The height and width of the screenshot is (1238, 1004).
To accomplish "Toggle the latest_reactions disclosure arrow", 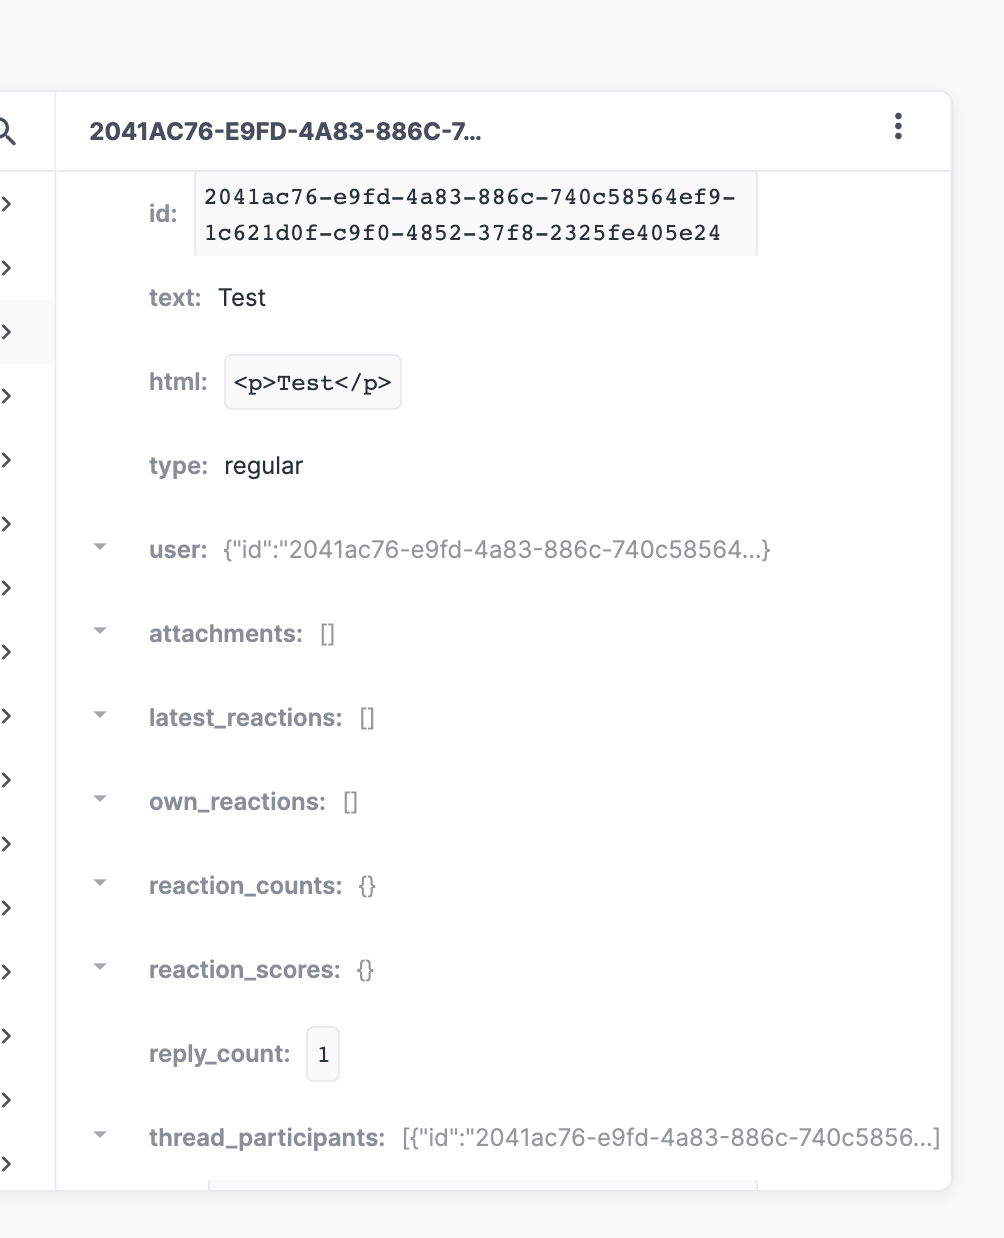I will click(x=99, y=714).
